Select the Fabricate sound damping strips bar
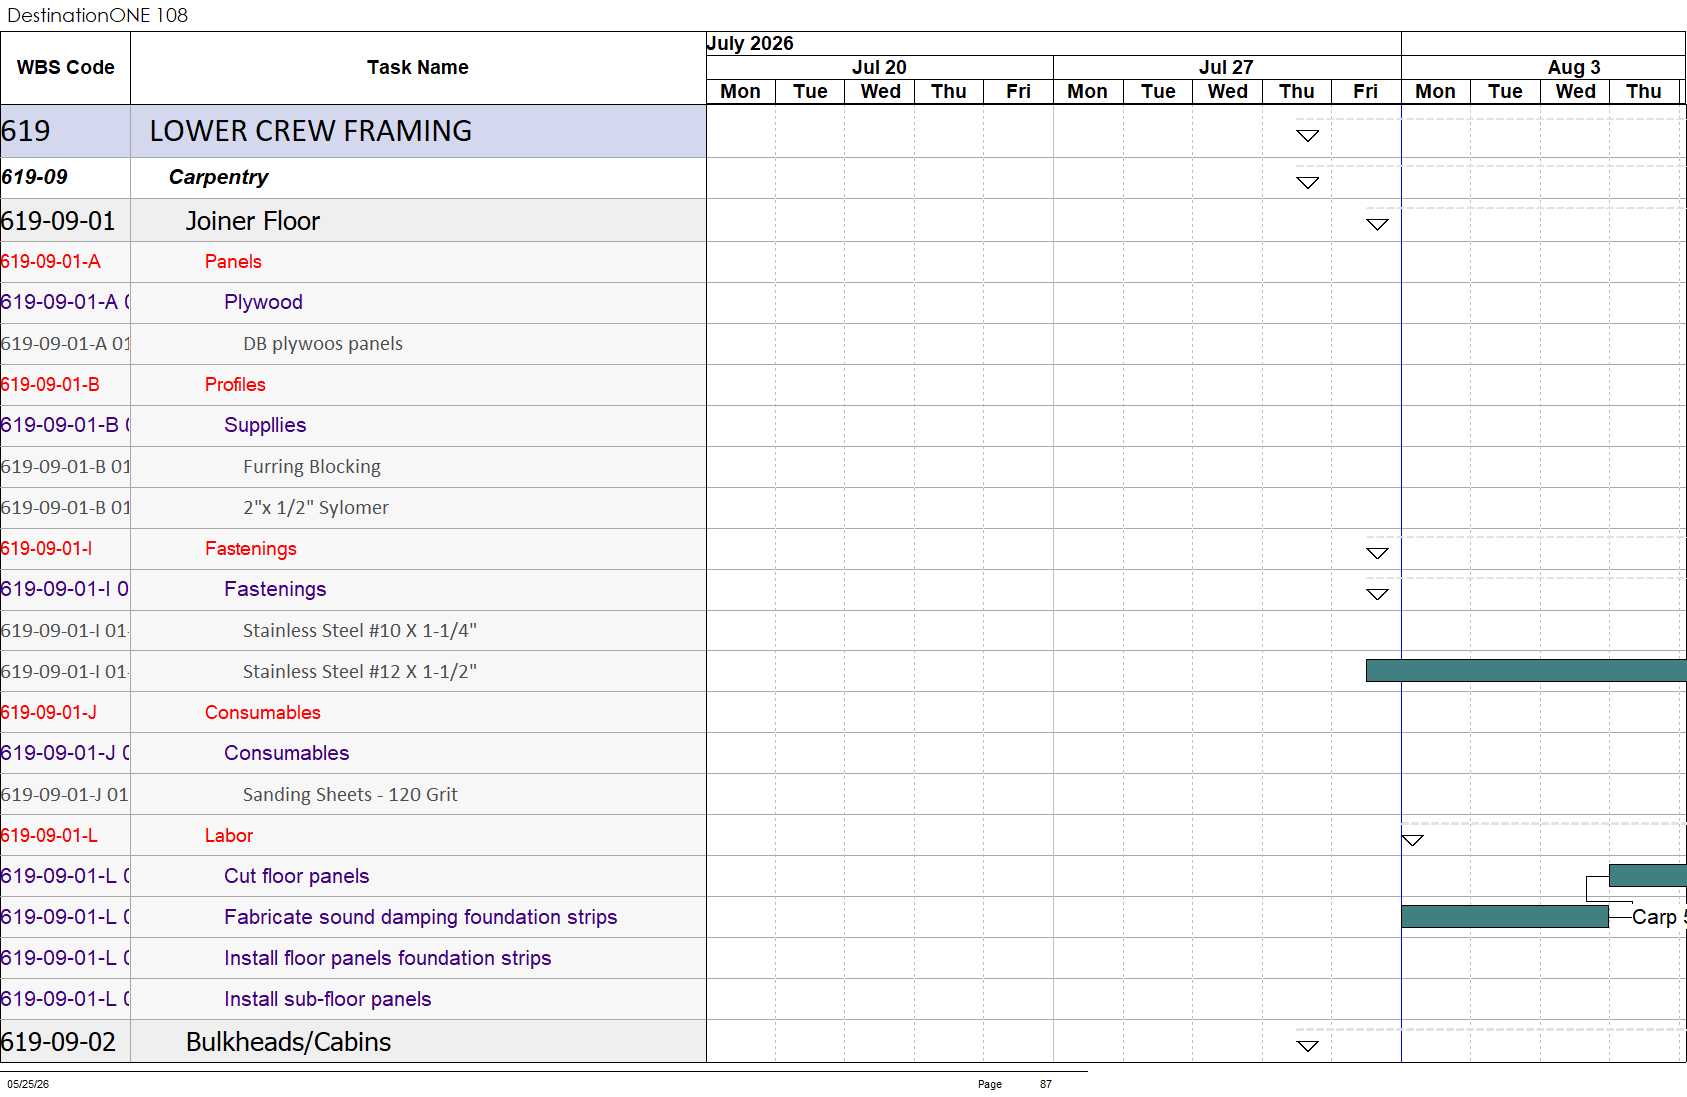Screen dimensions: 1687x1097 click(1505, 917)
